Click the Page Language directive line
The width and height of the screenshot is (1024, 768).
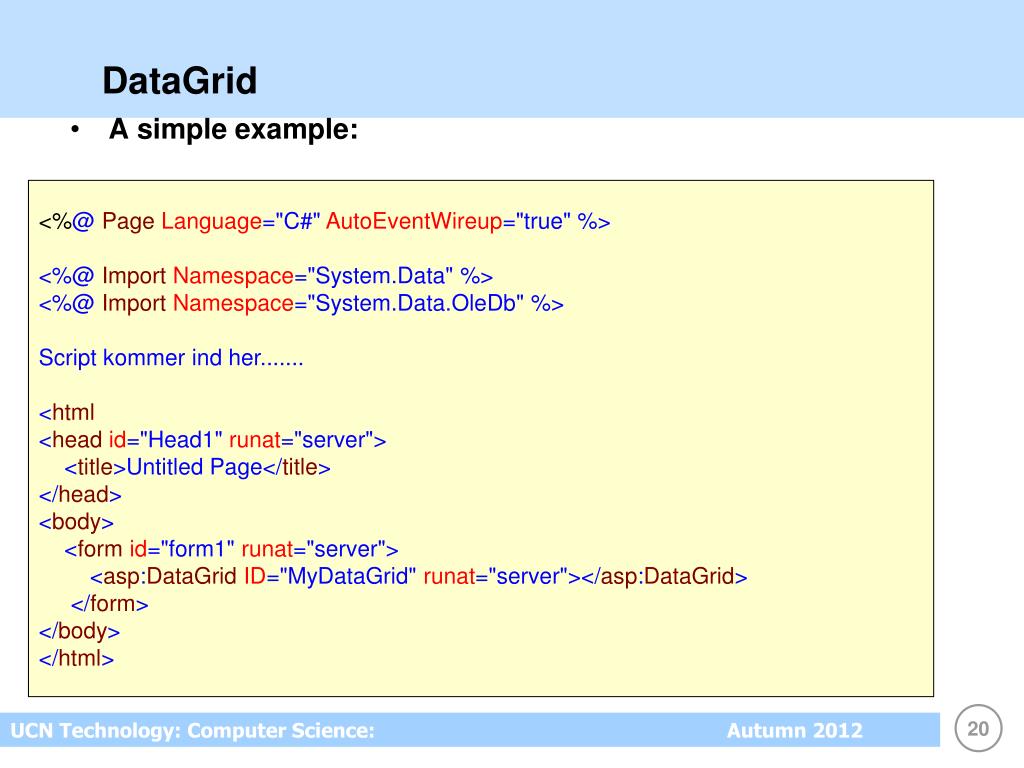[x=325, y=221]
